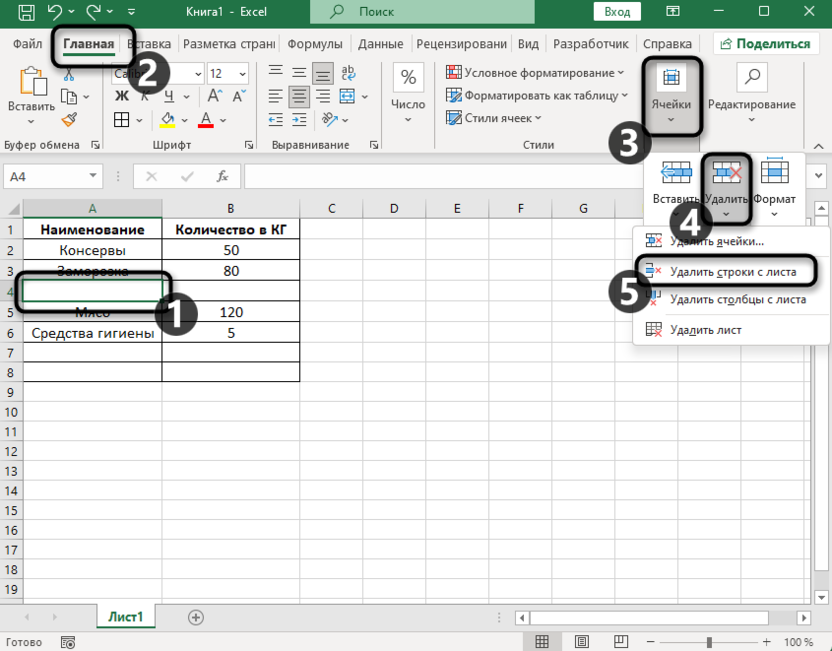Screen dimensions: 832x651
Task: Toggle Wrap Text icon
Action: [348, 73]
